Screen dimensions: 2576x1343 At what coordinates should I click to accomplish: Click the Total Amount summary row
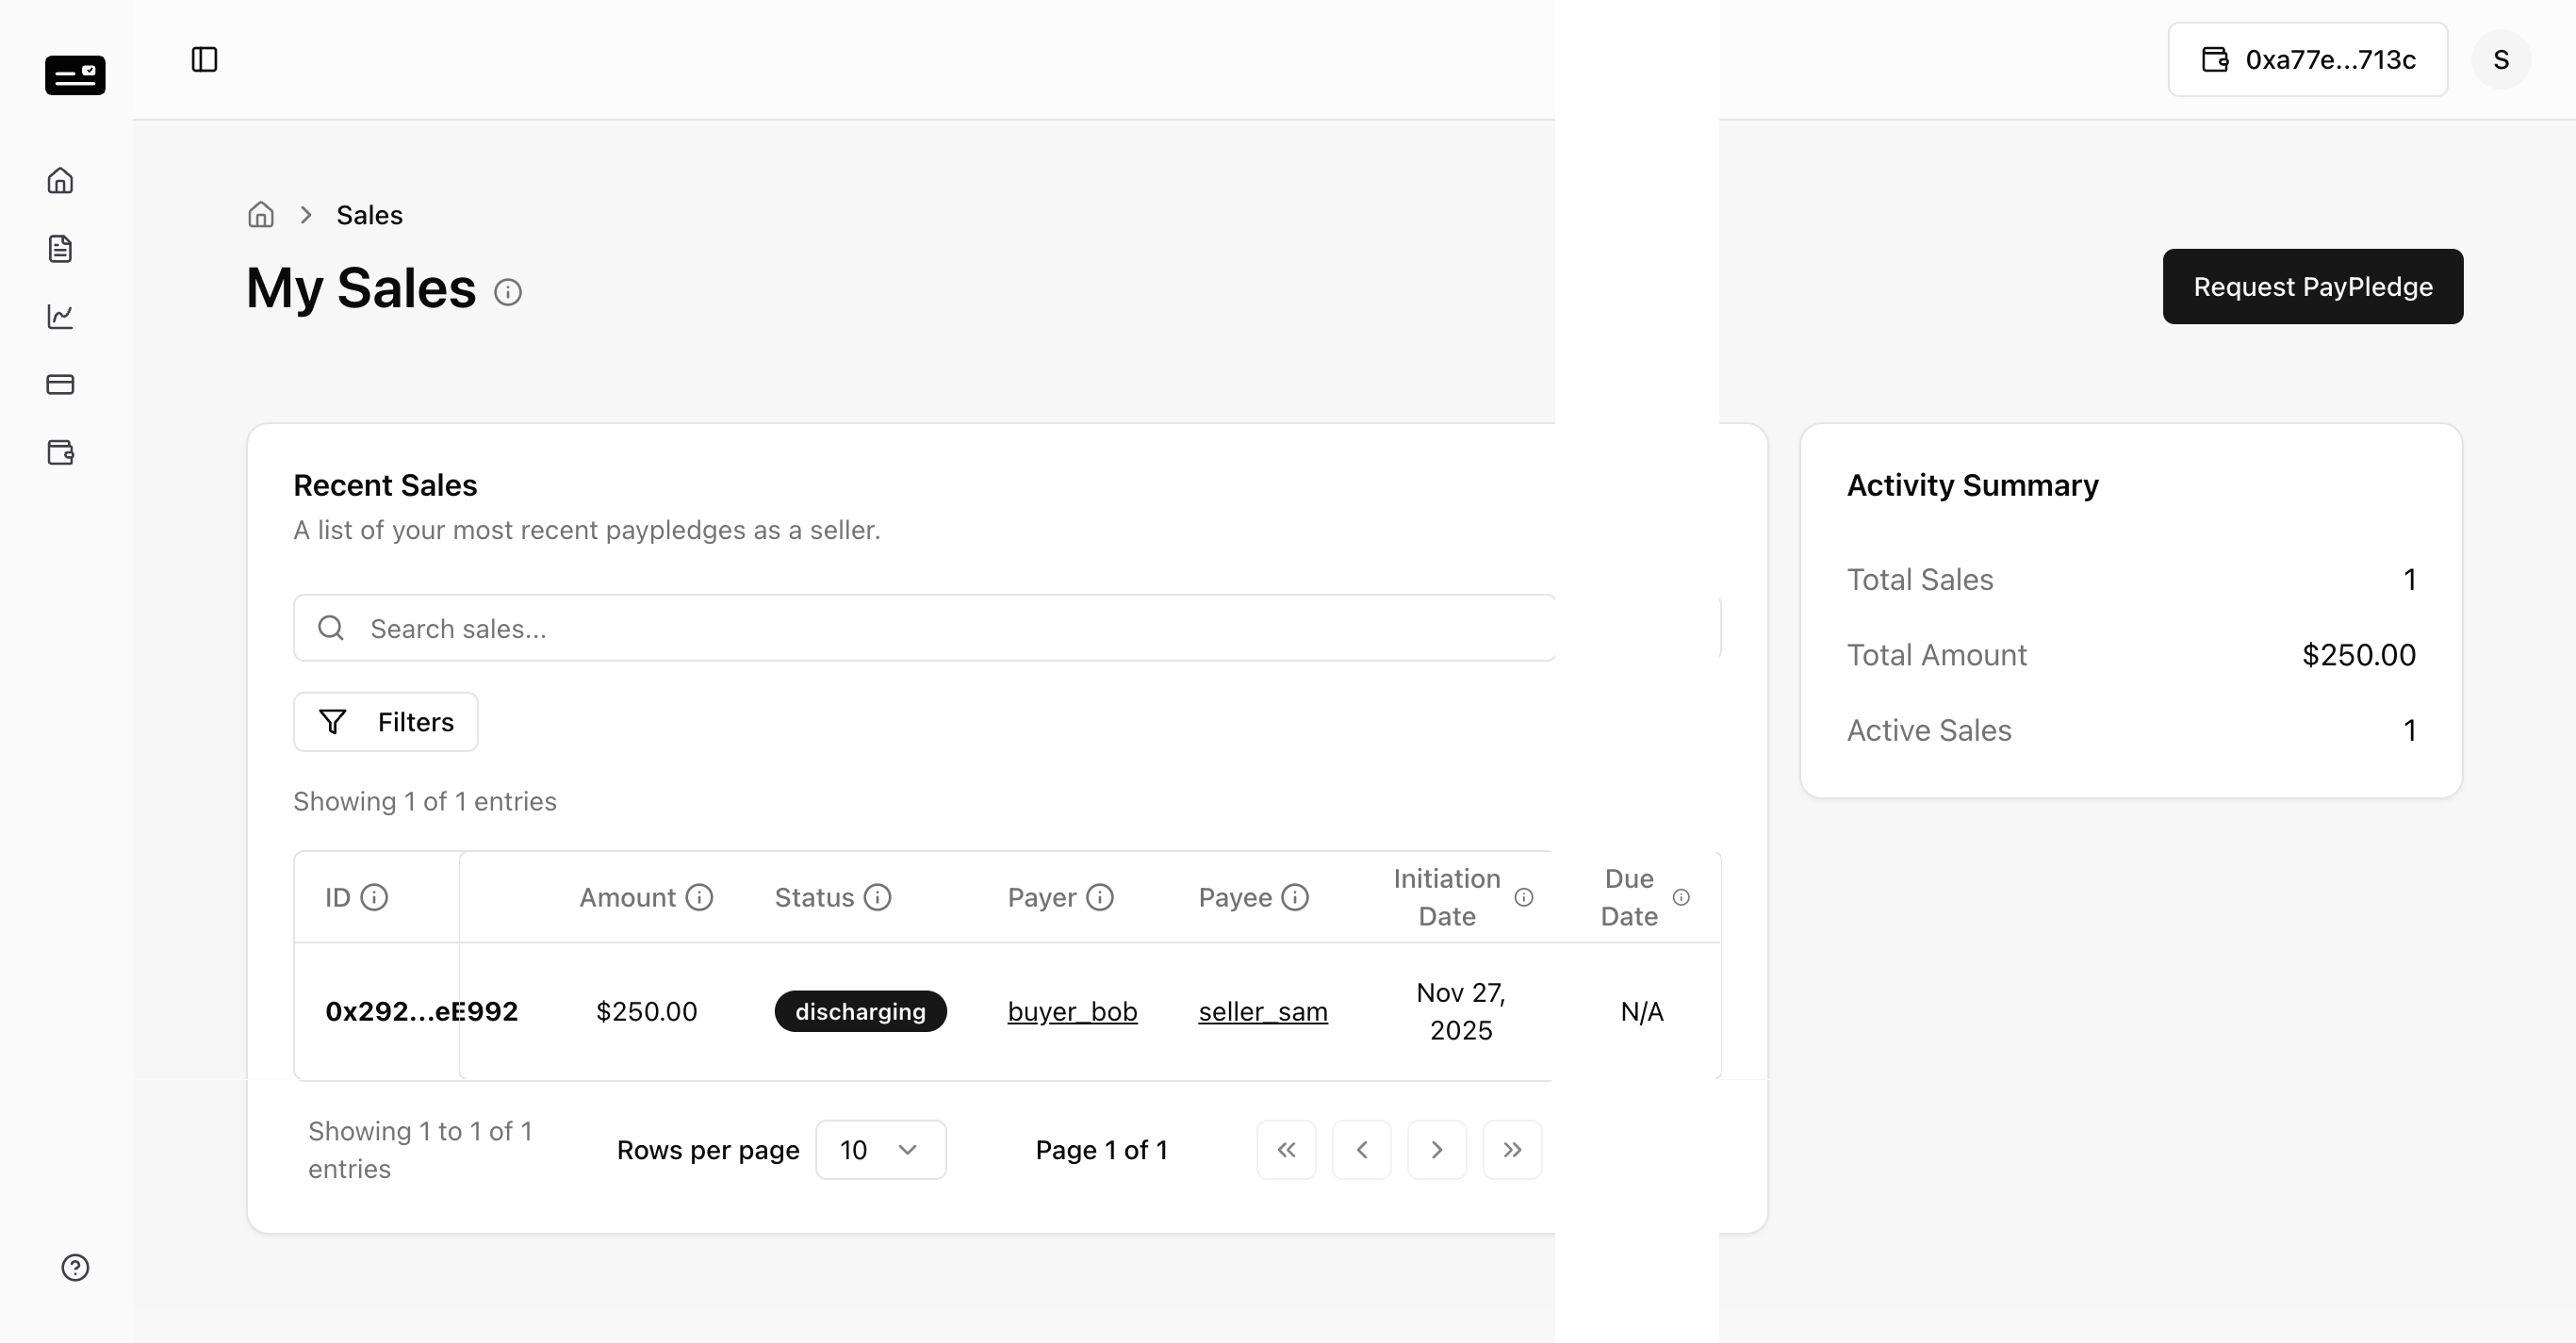(x=2131, y=655)
